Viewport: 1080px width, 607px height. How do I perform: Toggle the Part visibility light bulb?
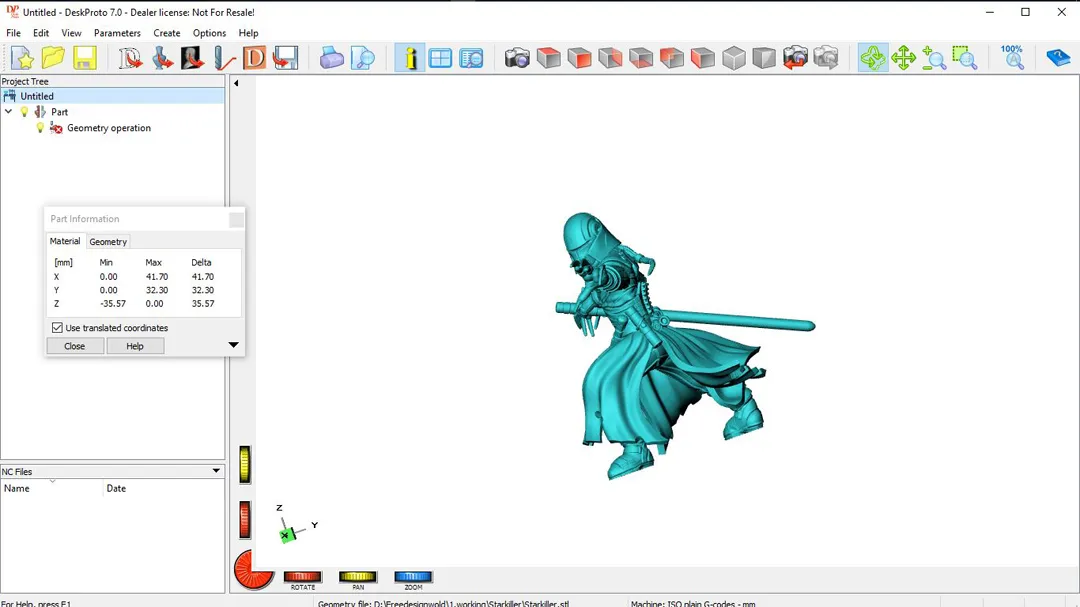[25, 112]
